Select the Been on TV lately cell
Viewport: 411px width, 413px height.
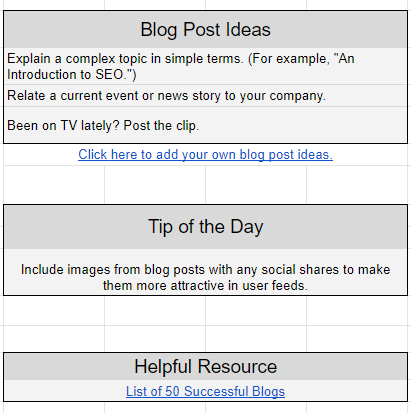coord(205,125)
